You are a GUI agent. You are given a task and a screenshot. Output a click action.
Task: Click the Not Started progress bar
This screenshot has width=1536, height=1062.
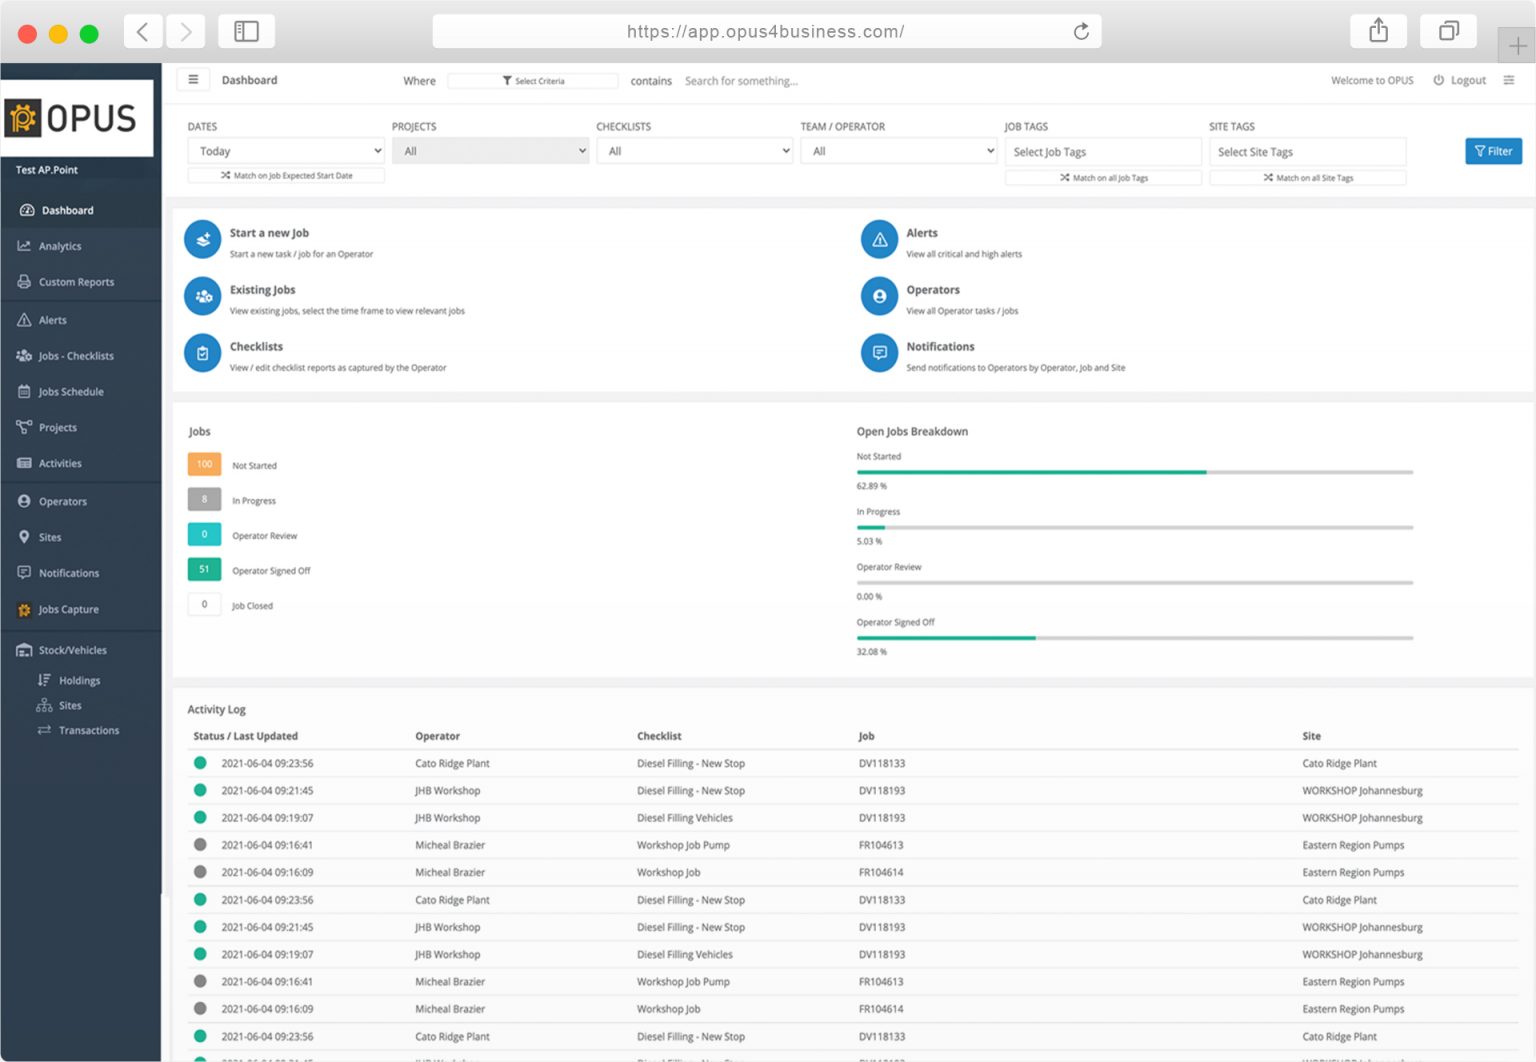point(1134,472)
